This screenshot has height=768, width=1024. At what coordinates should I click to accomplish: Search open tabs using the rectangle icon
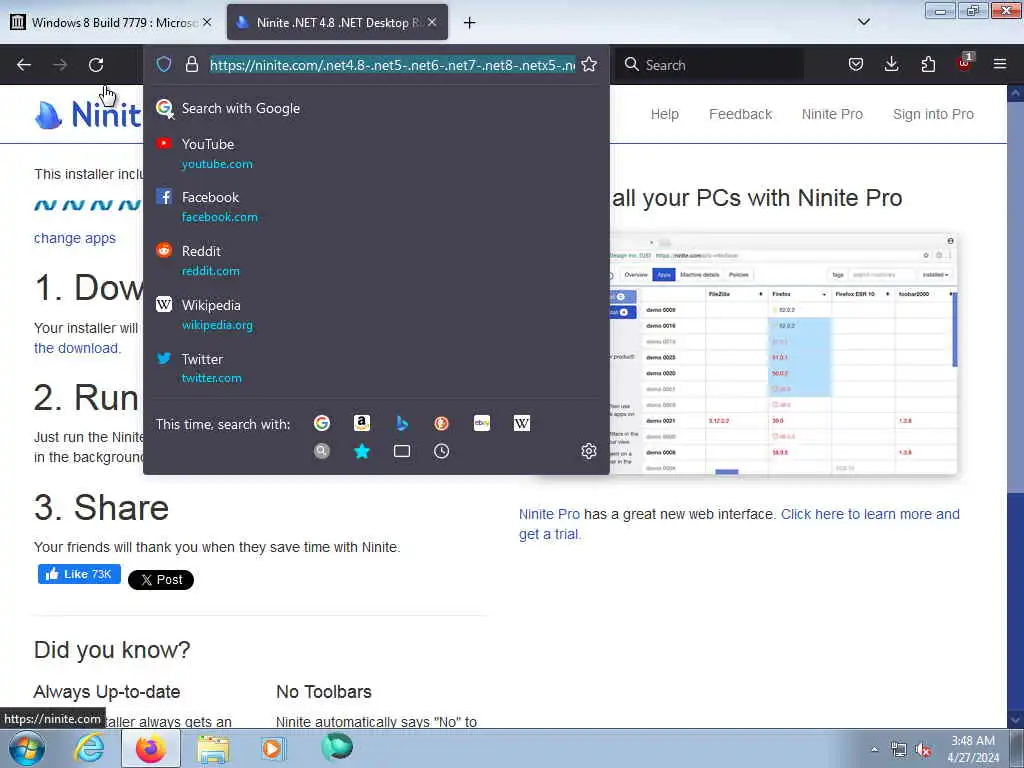[402, 451]
